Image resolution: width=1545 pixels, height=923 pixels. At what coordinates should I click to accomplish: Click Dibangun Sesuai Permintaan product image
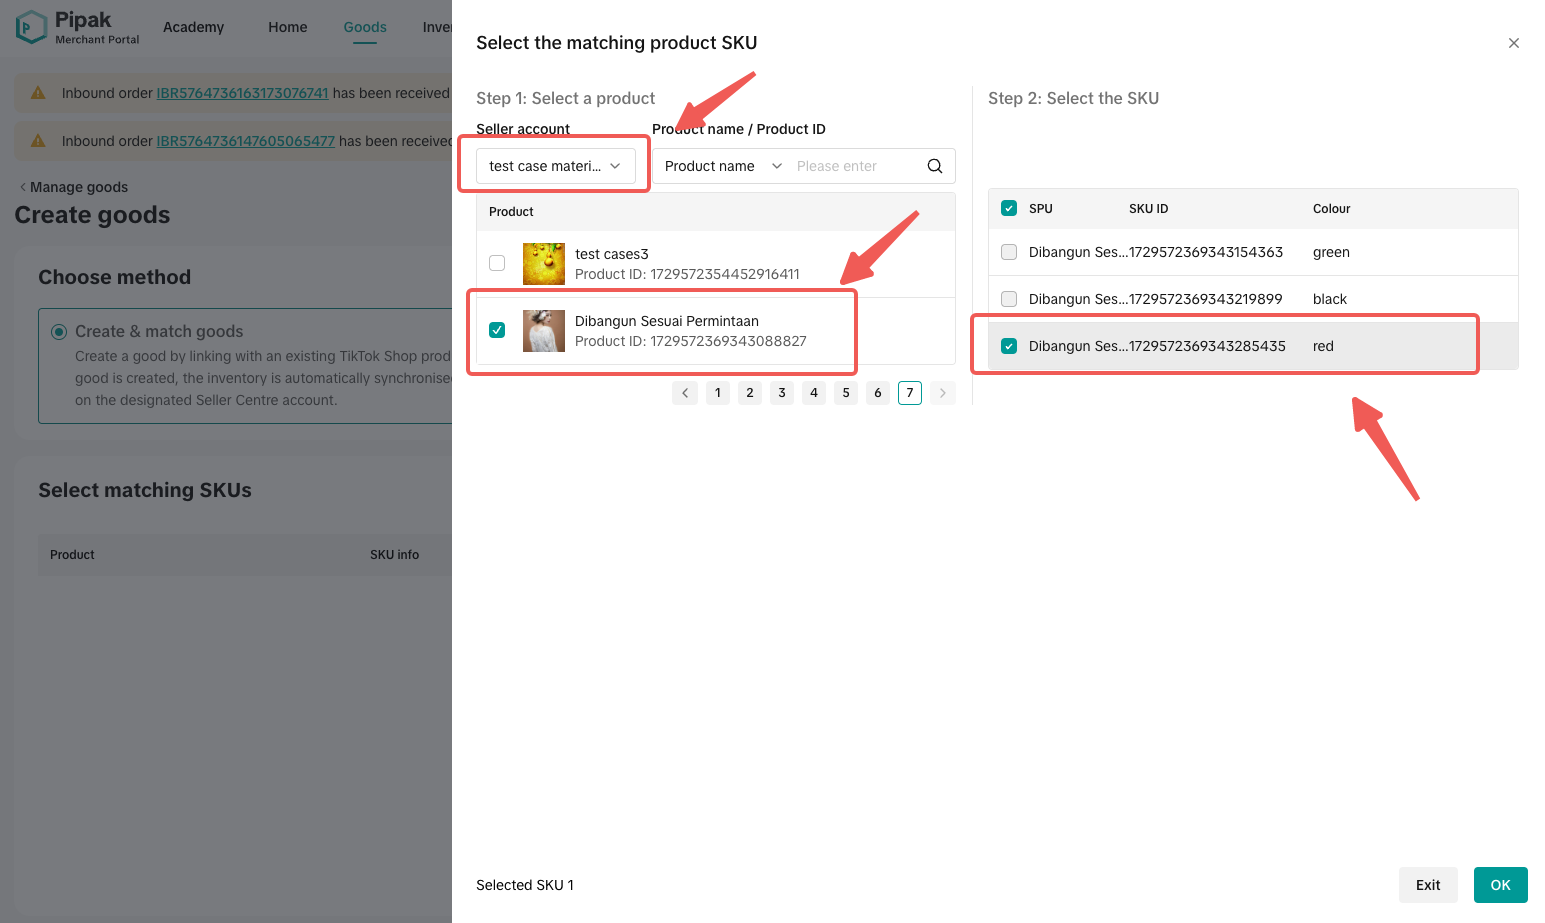543,331
